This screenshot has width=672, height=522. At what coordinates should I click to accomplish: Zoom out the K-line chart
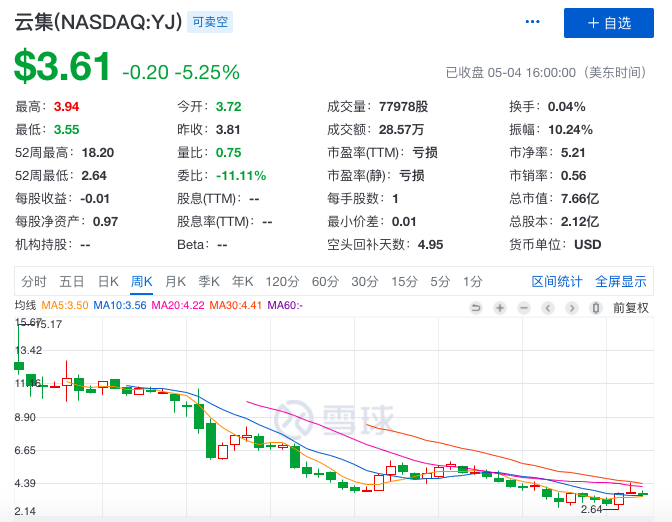[523, 307]
